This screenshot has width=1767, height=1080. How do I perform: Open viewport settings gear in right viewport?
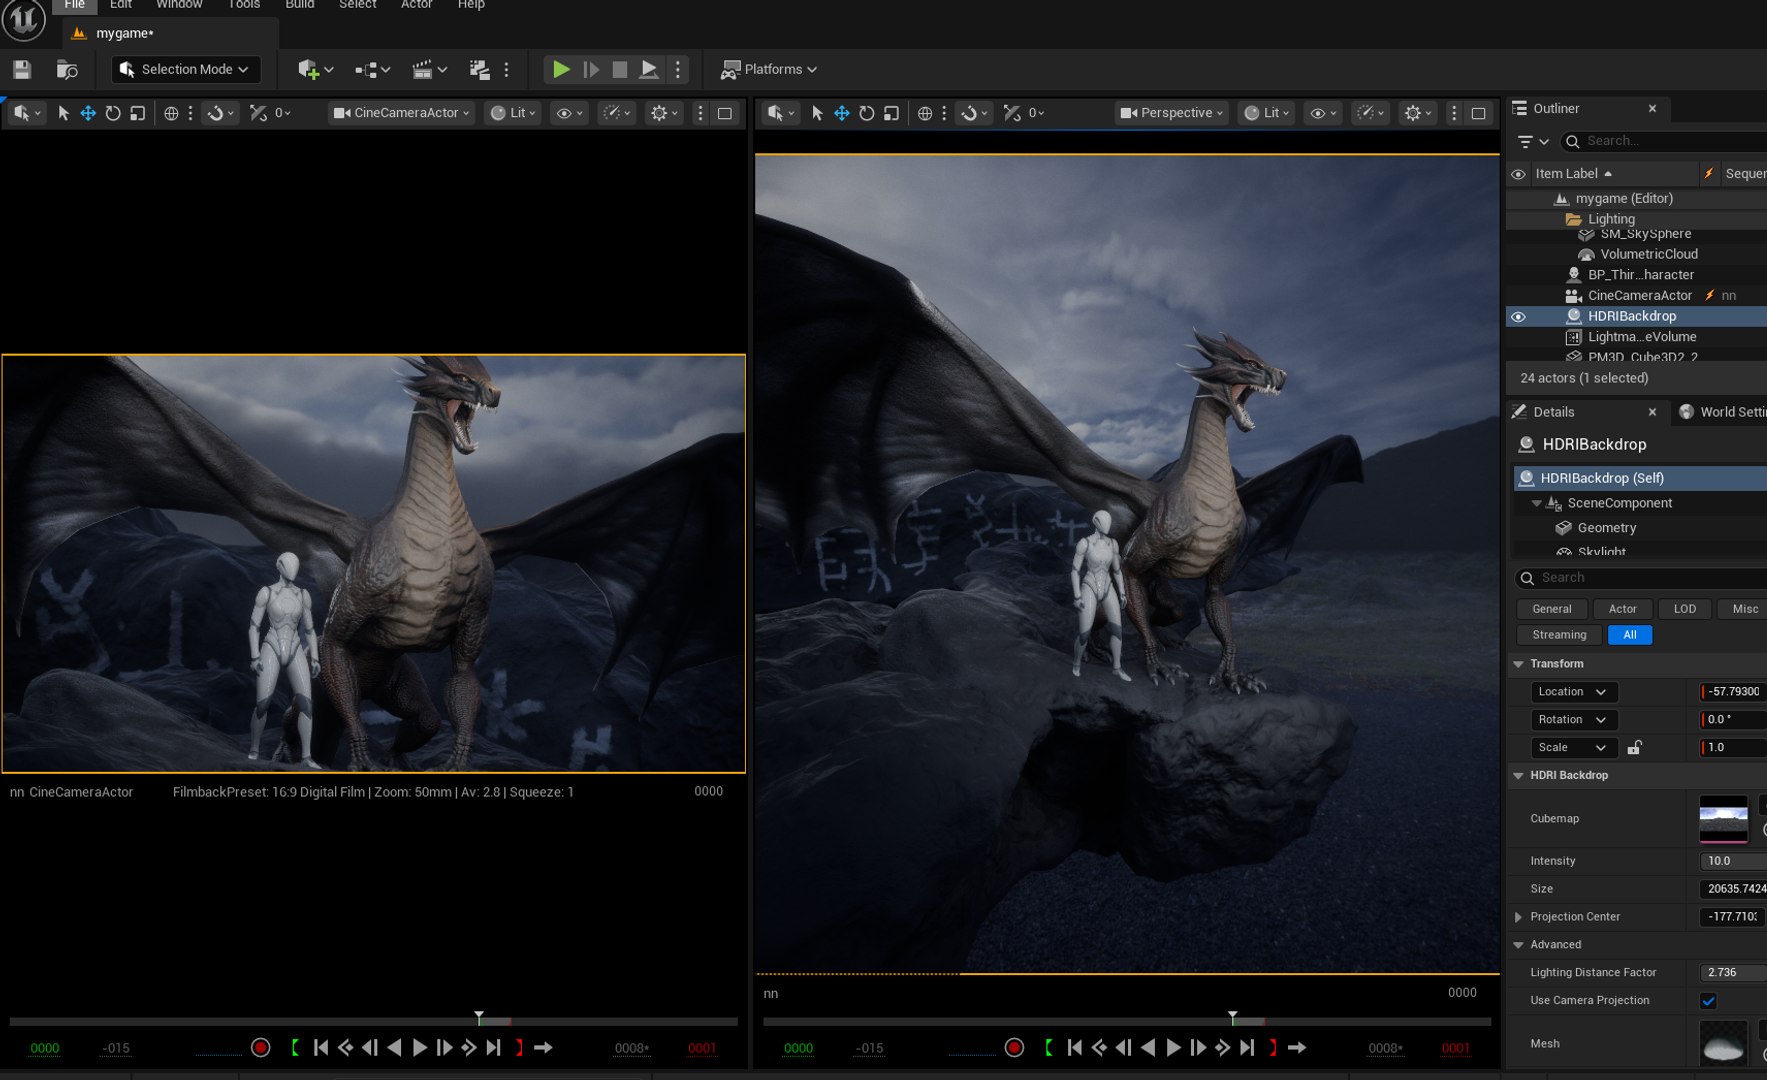coord(1418,113)
